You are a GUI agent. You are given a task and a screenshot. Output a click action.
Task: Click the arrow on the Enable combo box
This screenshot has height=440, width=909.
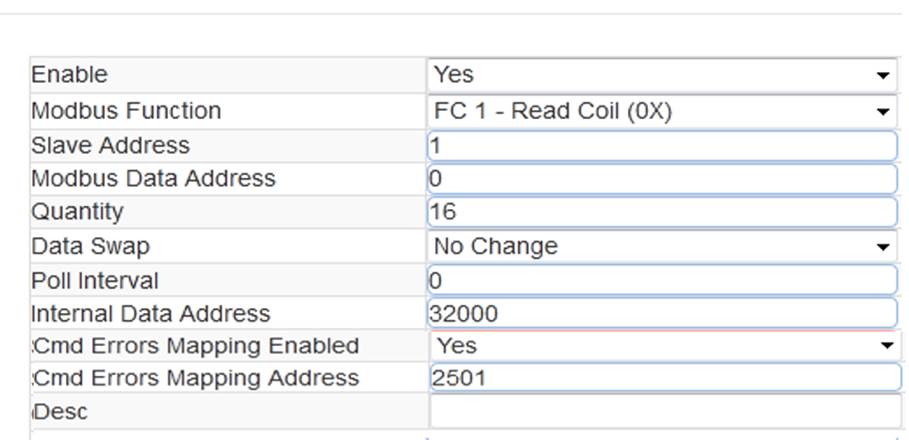coord(883,75)
